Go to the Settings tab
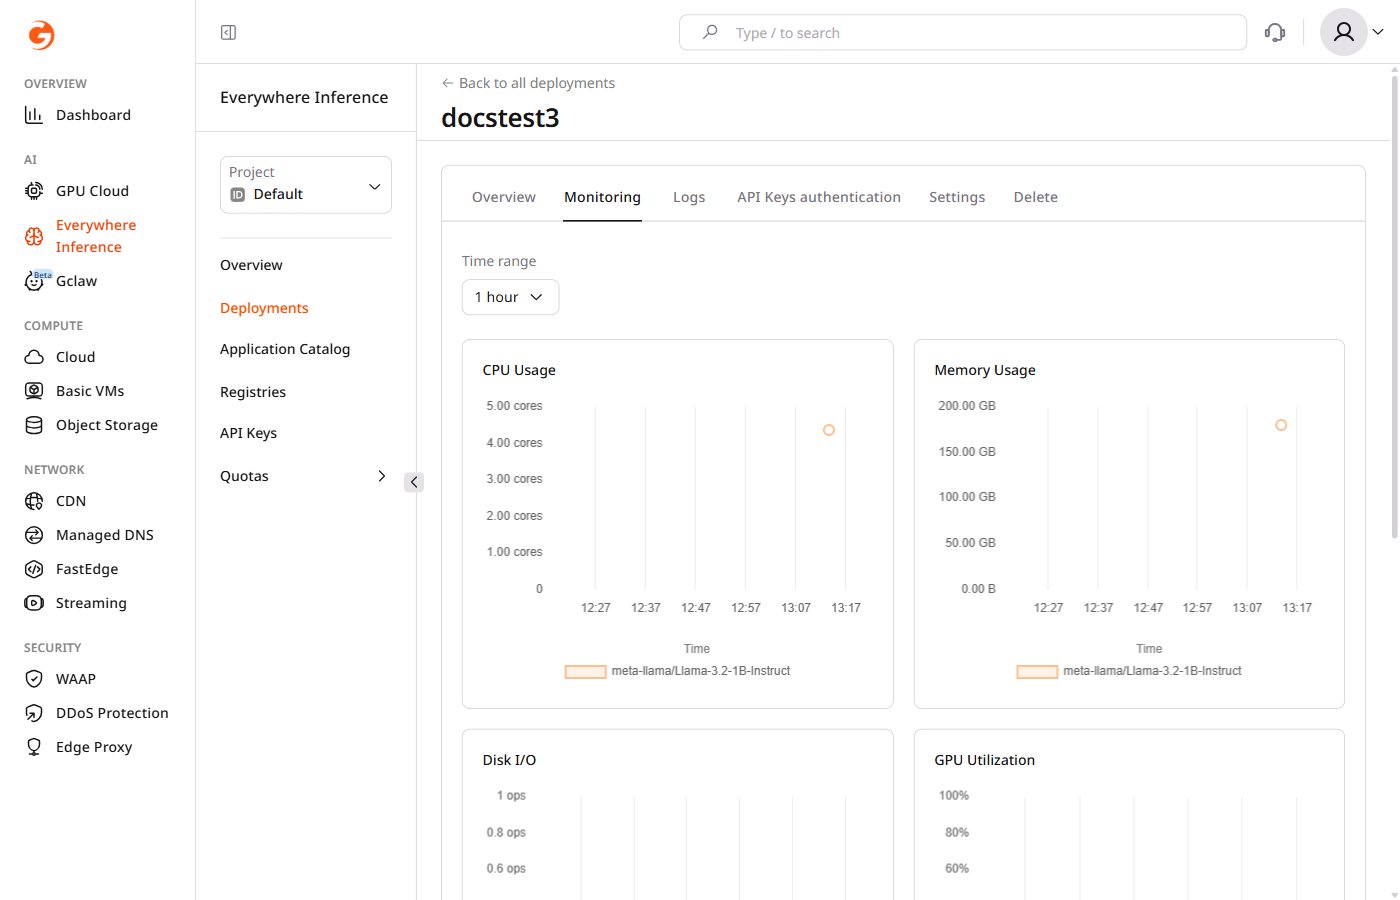1400x900 pixels. (957, 197)
